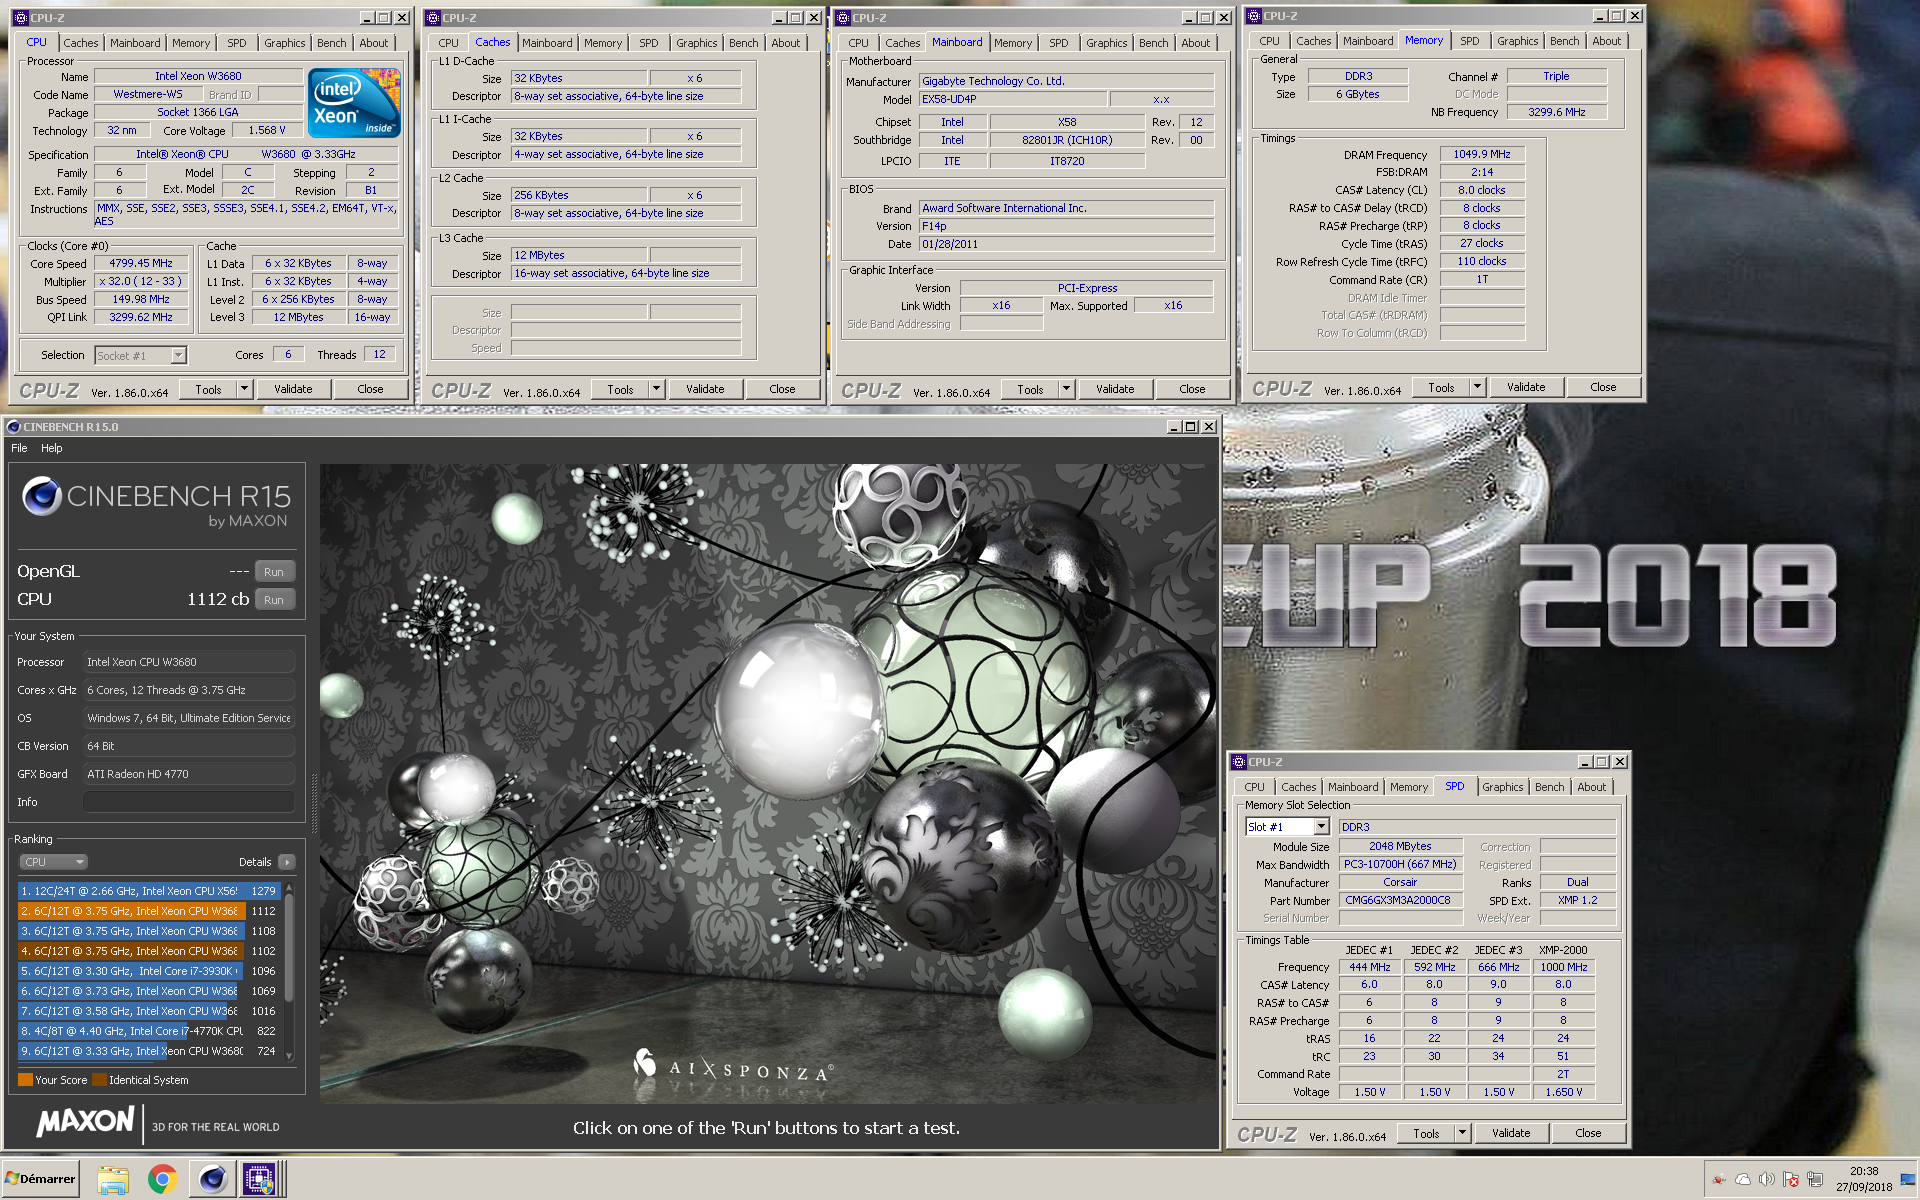Expand Tools dropdown arrow in CPU-Z SPD window

pos(1462,1133)
